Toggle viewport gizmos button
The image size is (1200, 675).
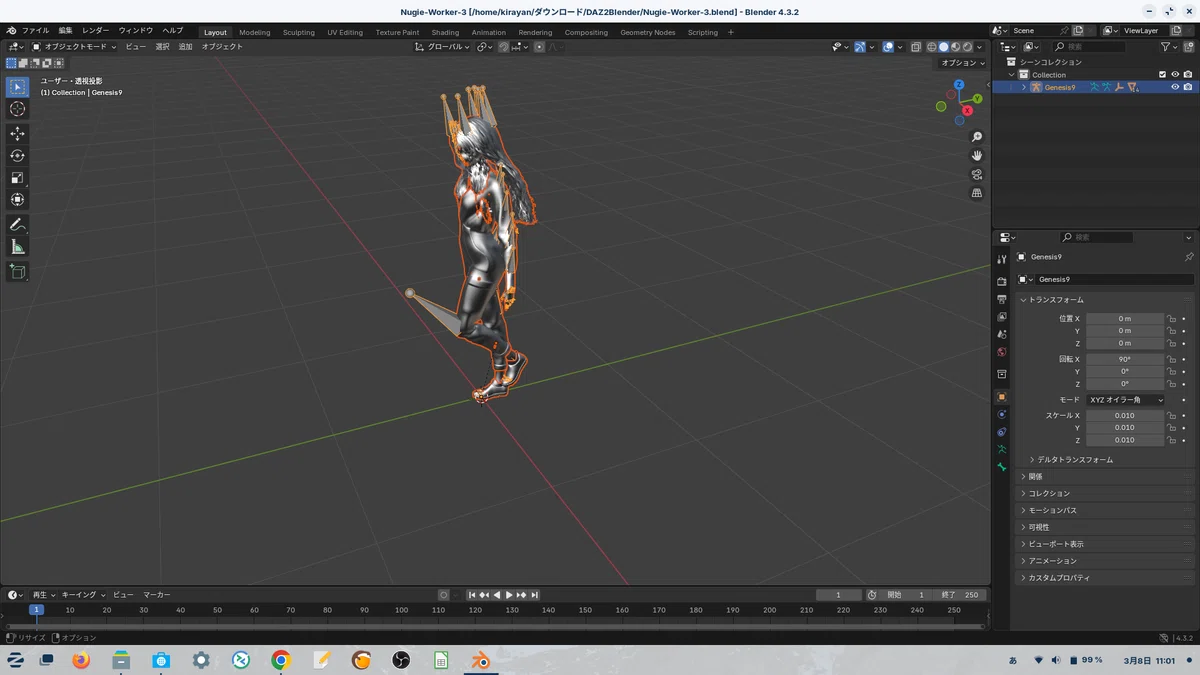860,47
